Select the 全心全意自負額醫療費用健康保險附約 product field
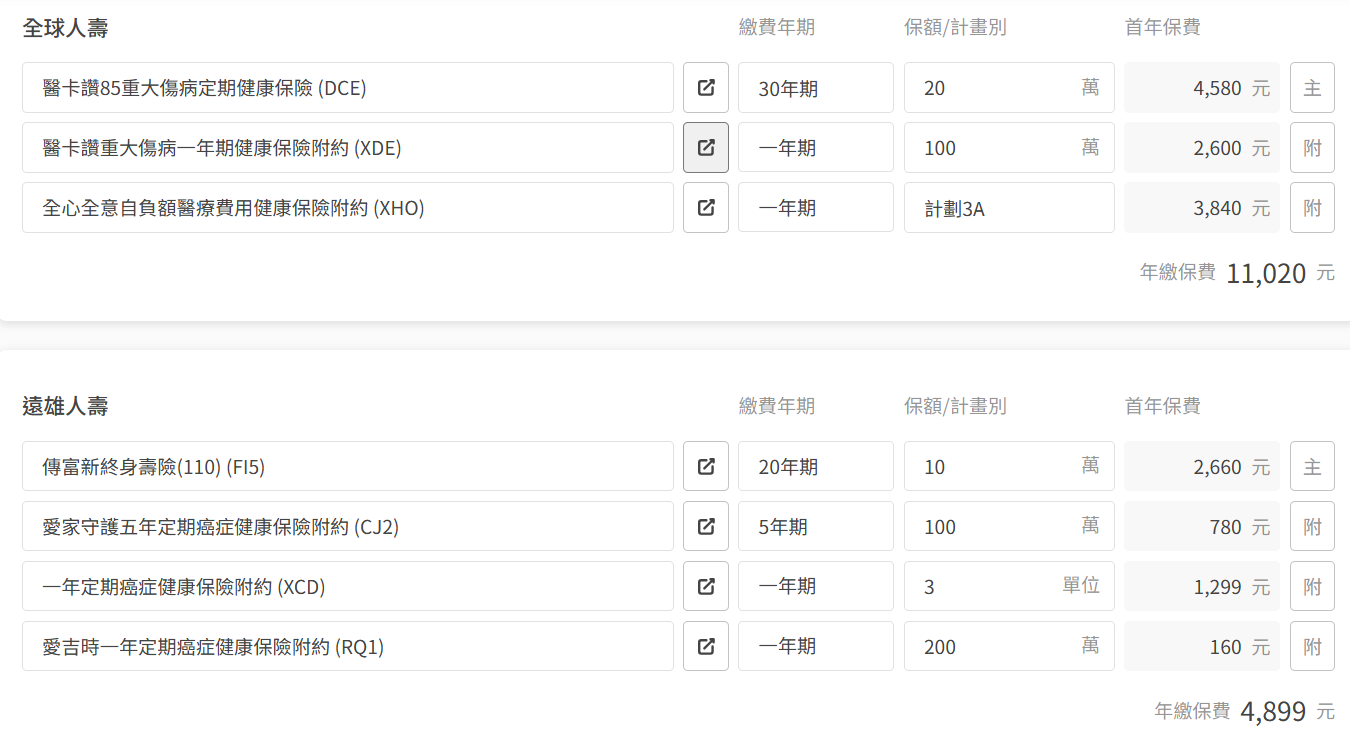The height and width of the screenshot is (730, 1350). (347, 208)
